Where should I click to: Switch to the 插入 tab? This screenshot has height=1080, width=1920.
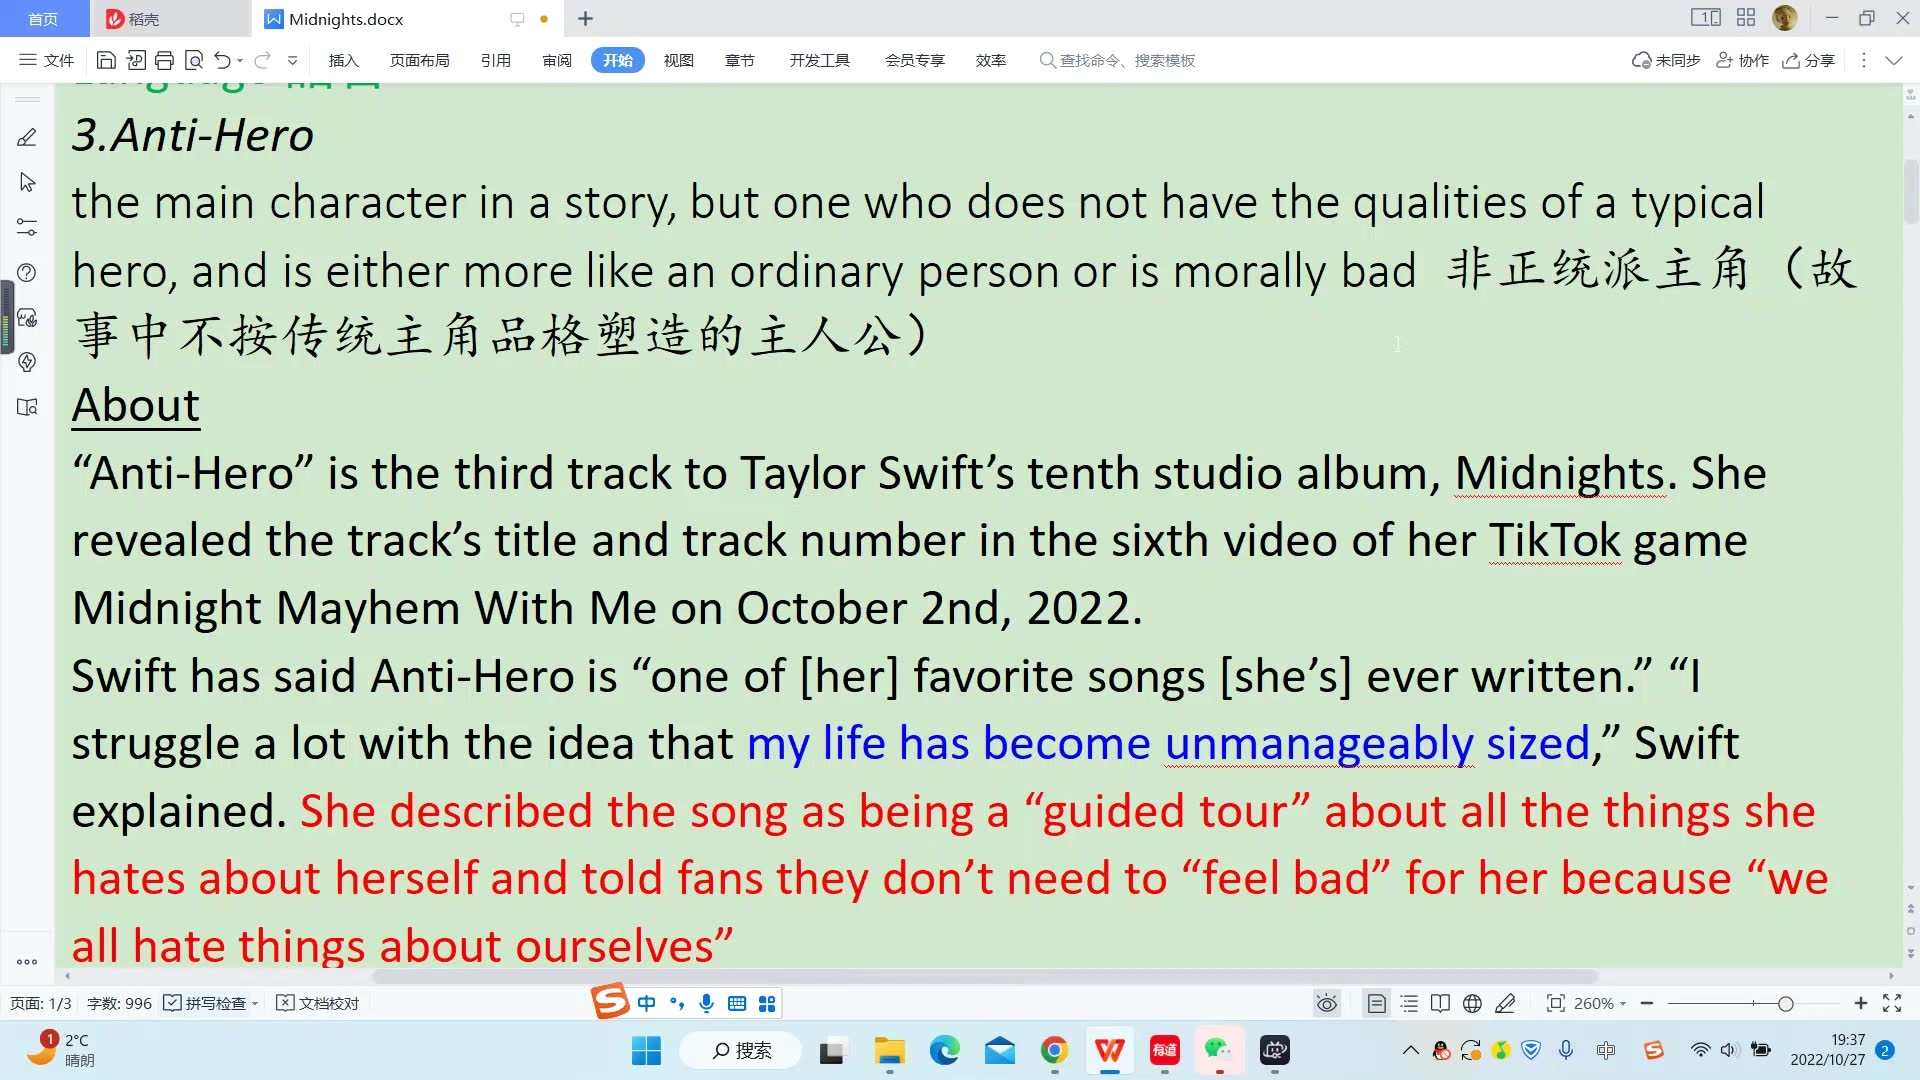pyautogui.click(x=343, y=60)
